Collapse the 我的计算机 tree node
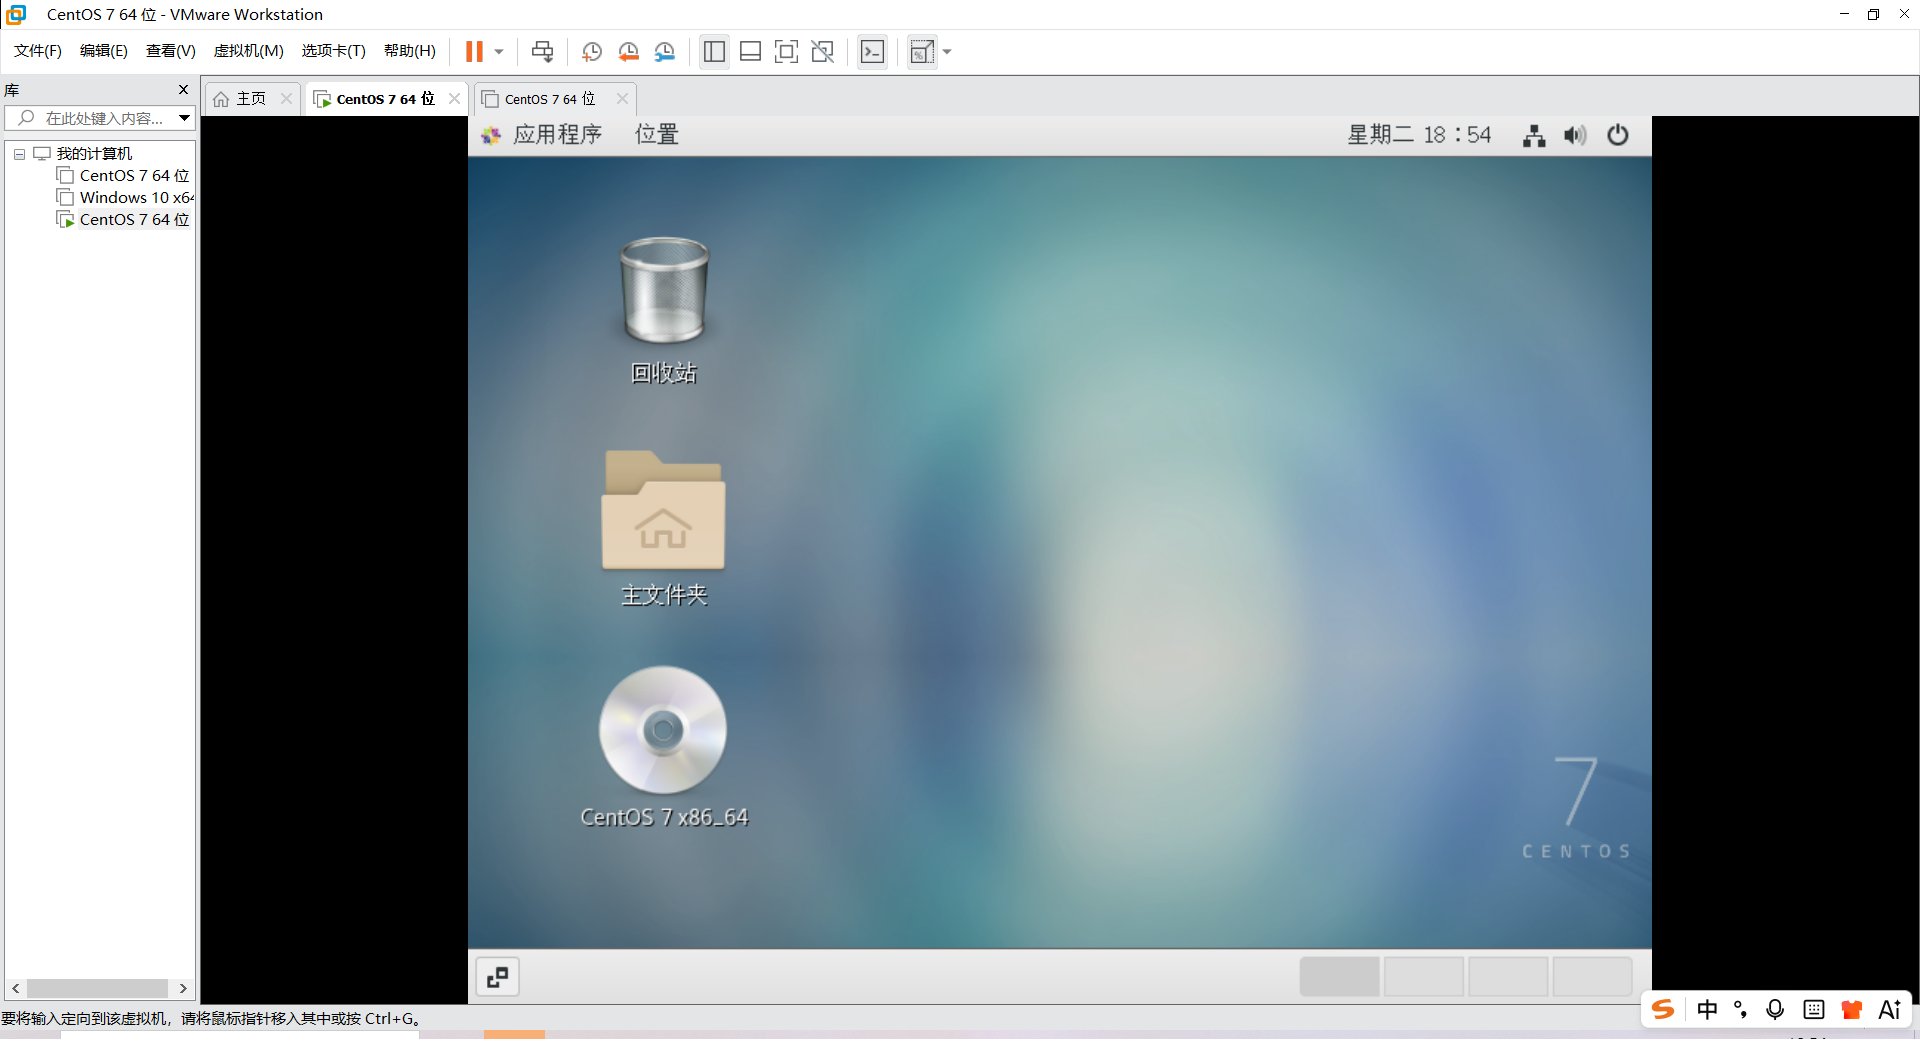Image resolution: width=1920 pixels, height=1039 pixels. 19,154
